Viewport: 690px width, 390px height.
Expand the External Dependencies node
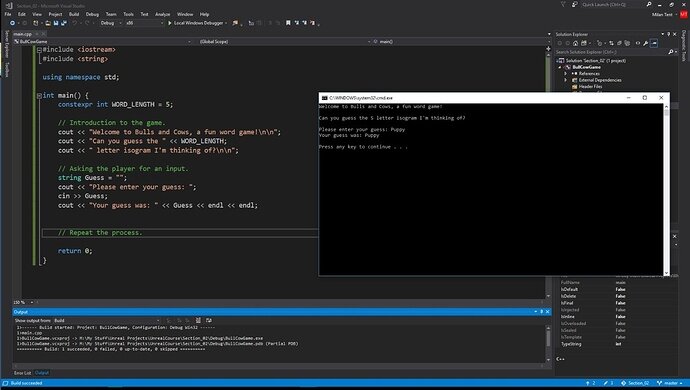coord(566,80)
